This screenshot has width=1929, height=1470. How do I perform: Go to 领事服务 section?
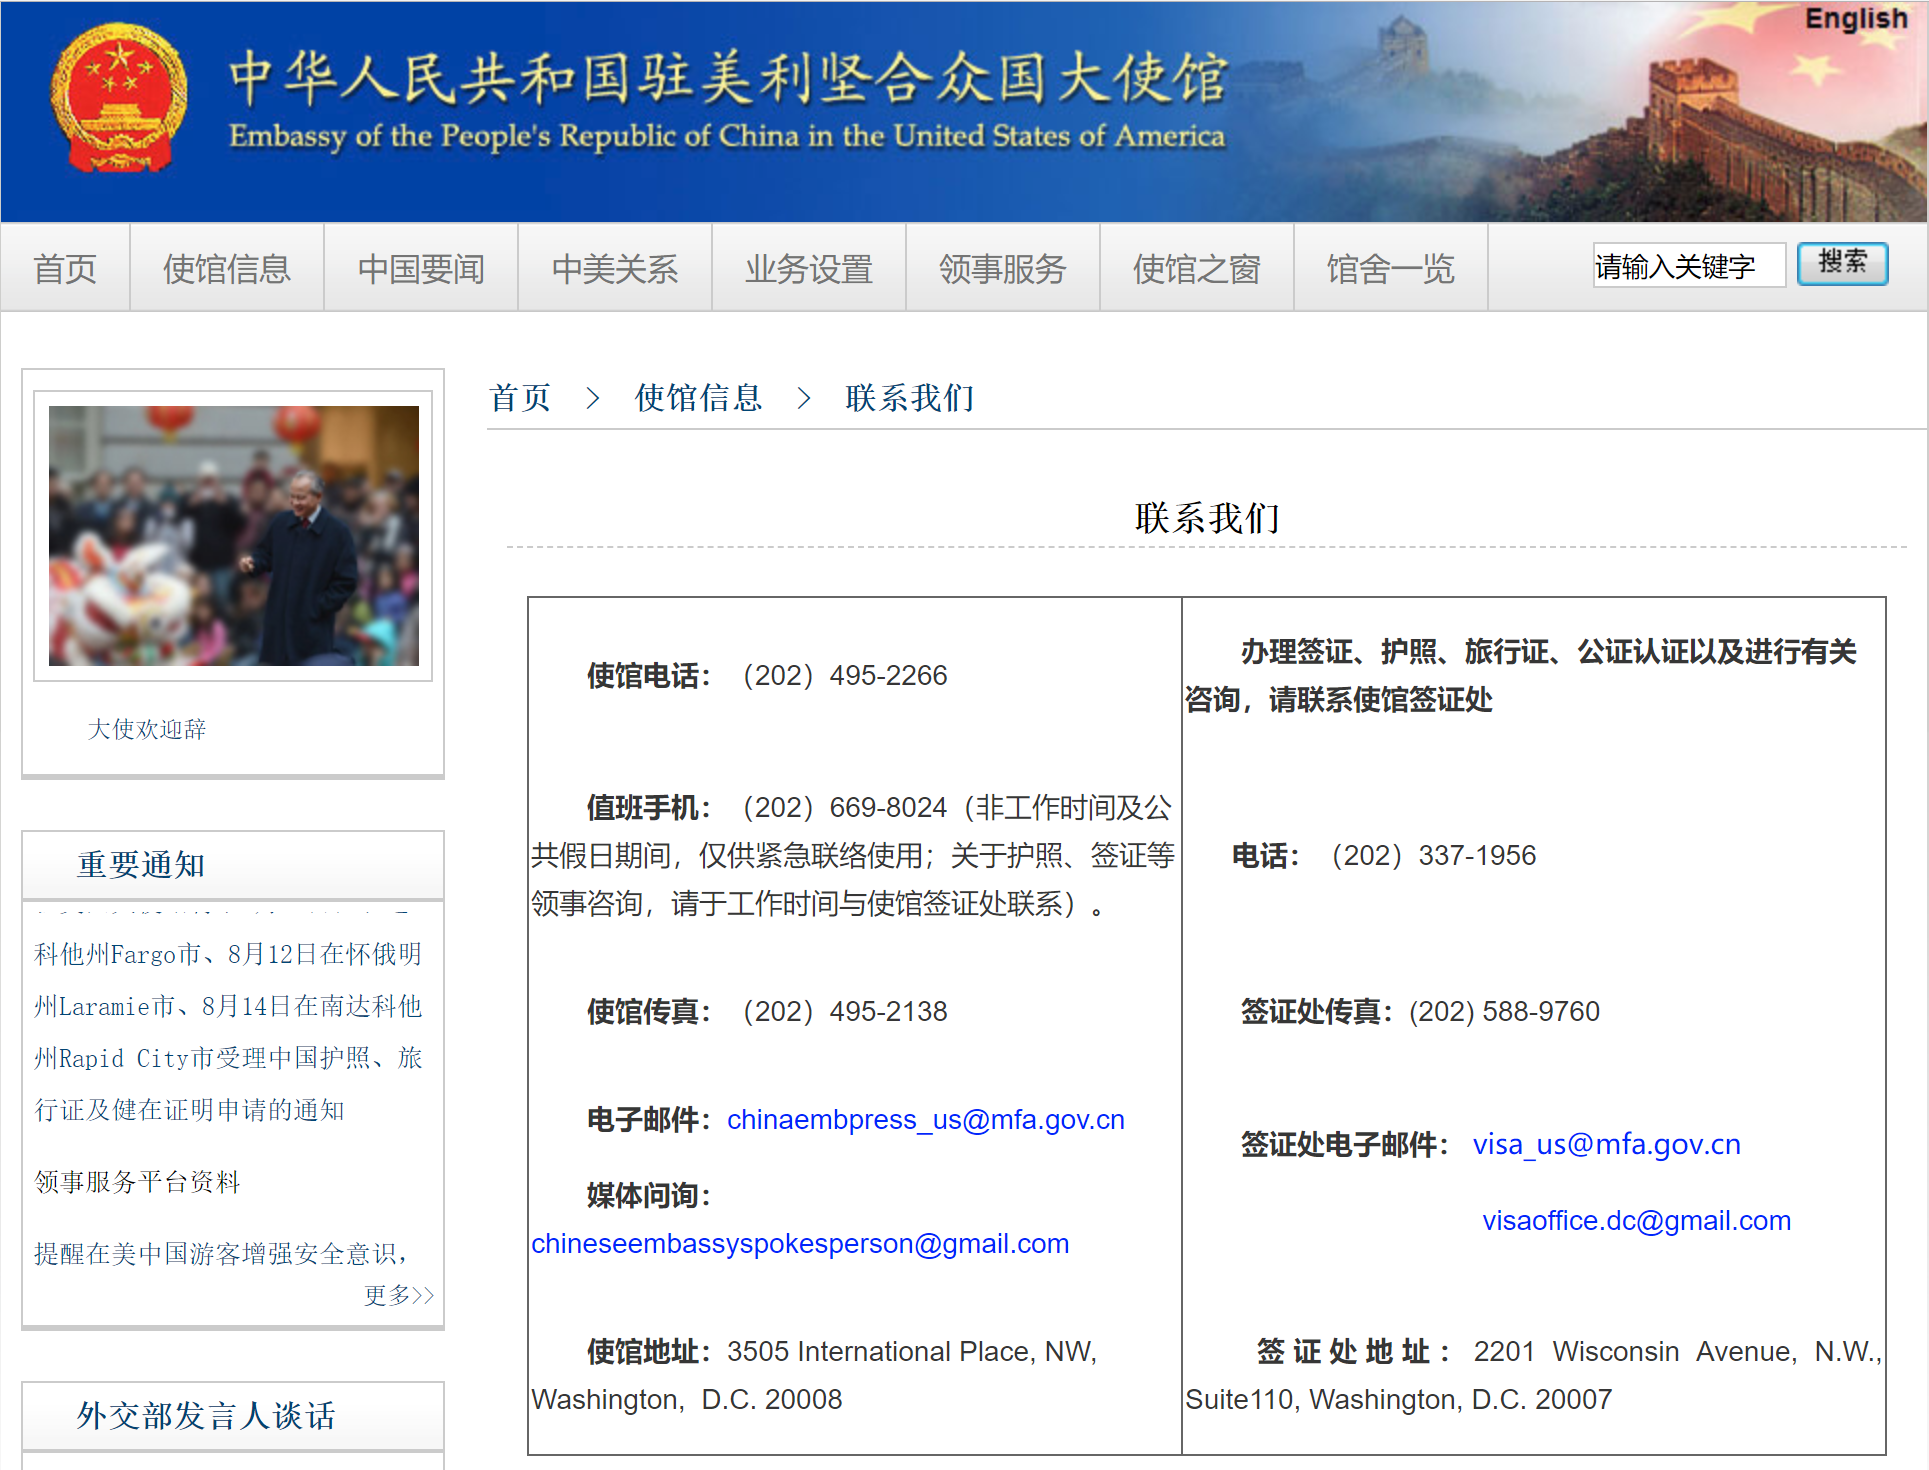click(1002, 268)
